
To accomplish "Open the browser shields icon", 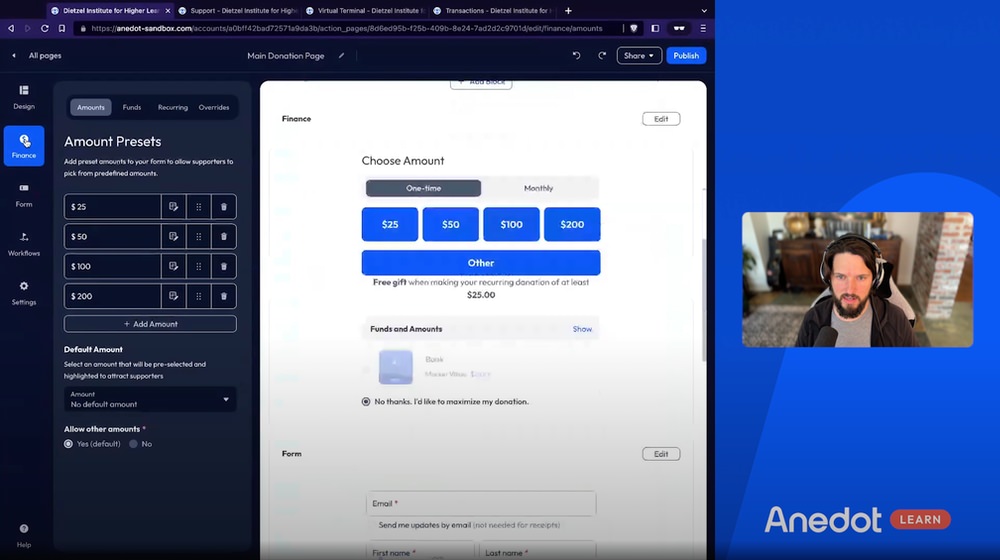I will [x=633, y=28].
